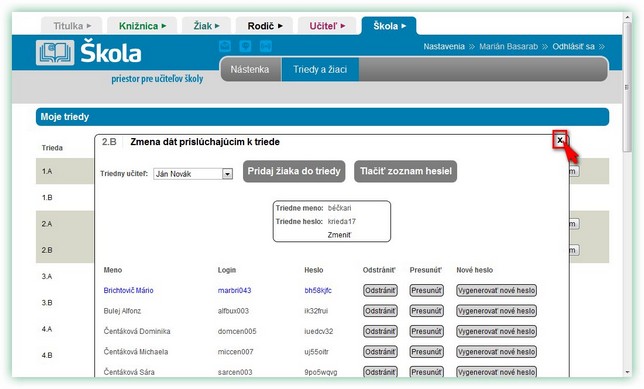Open the Nástenka menu item
644x389 pixels.
point(250,69)
